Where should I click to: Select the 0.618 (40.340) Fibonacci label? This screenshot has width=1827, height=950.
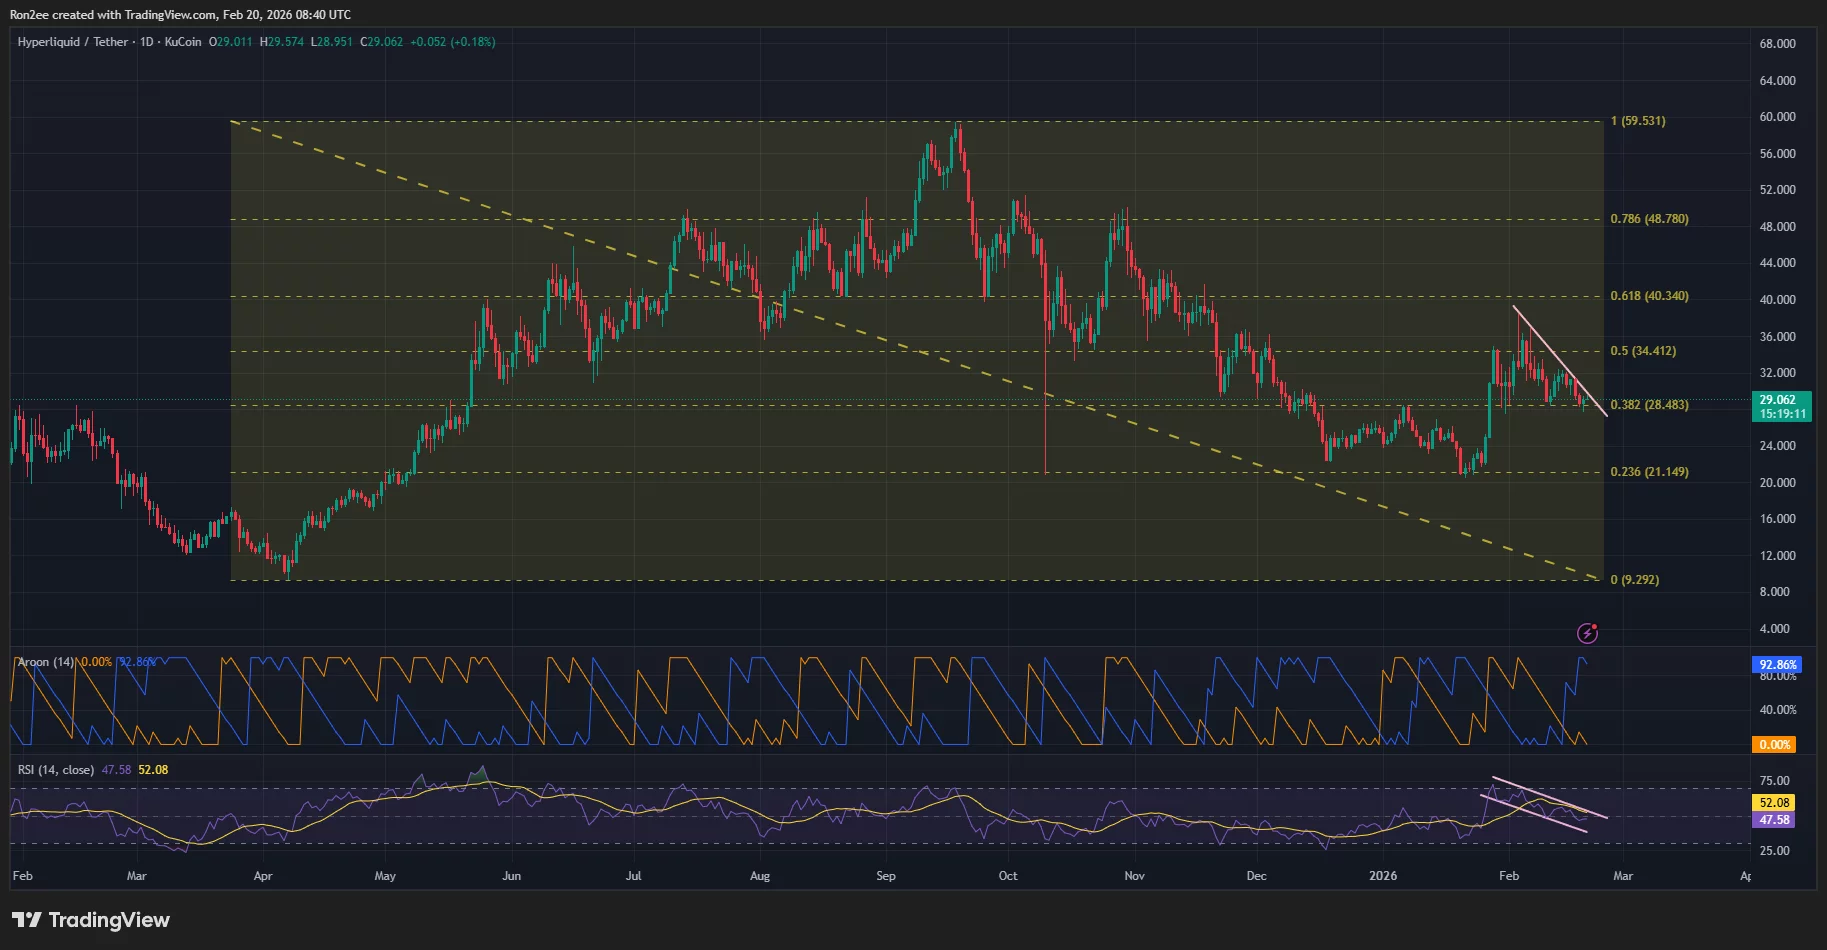1651,296
